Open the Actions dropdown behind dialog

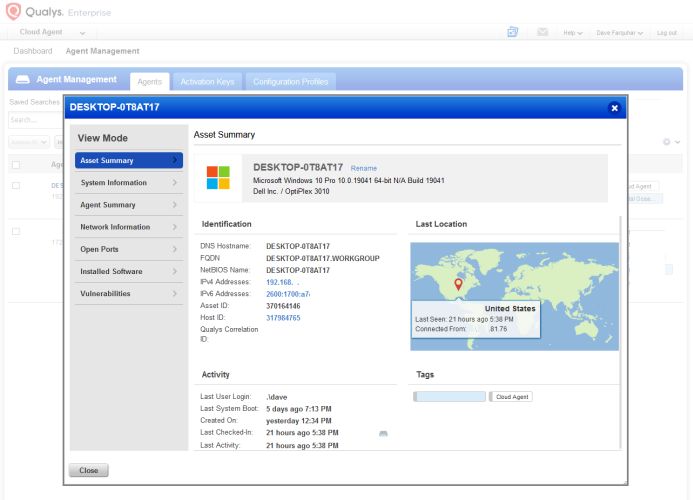[28, 142]
